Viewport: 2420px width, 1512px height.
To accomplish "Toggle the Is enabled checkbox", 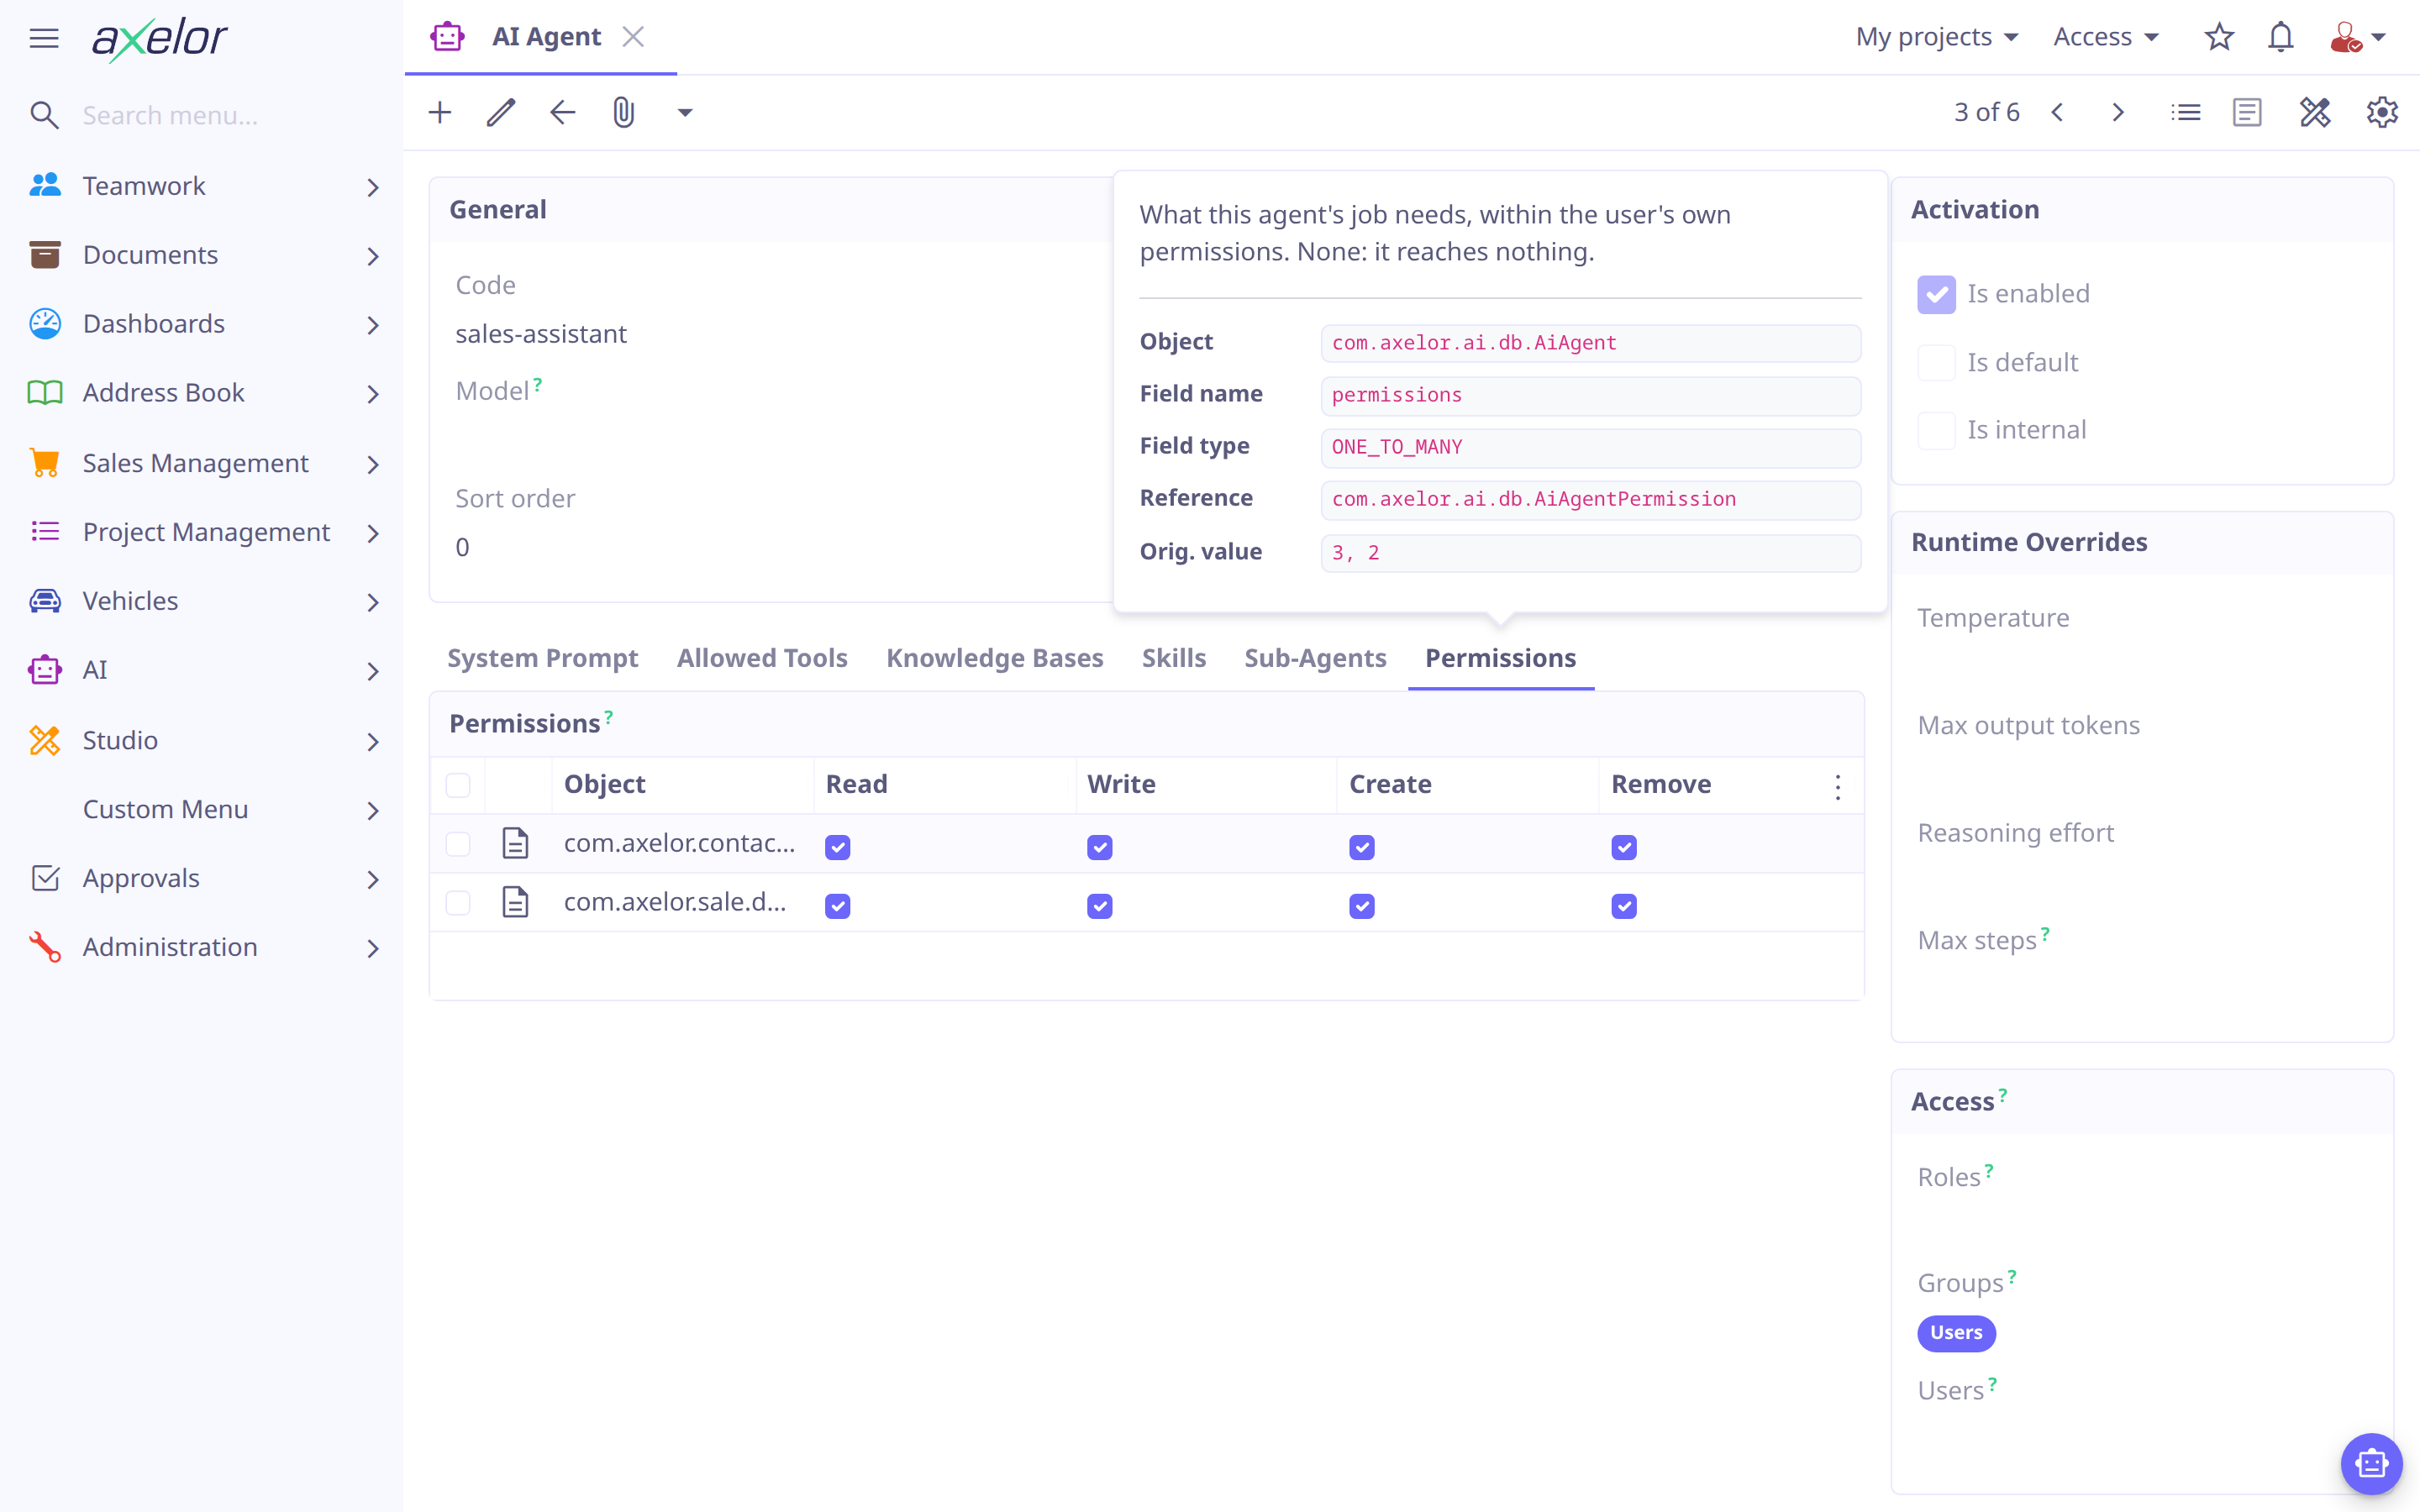I will [1936, 294].
